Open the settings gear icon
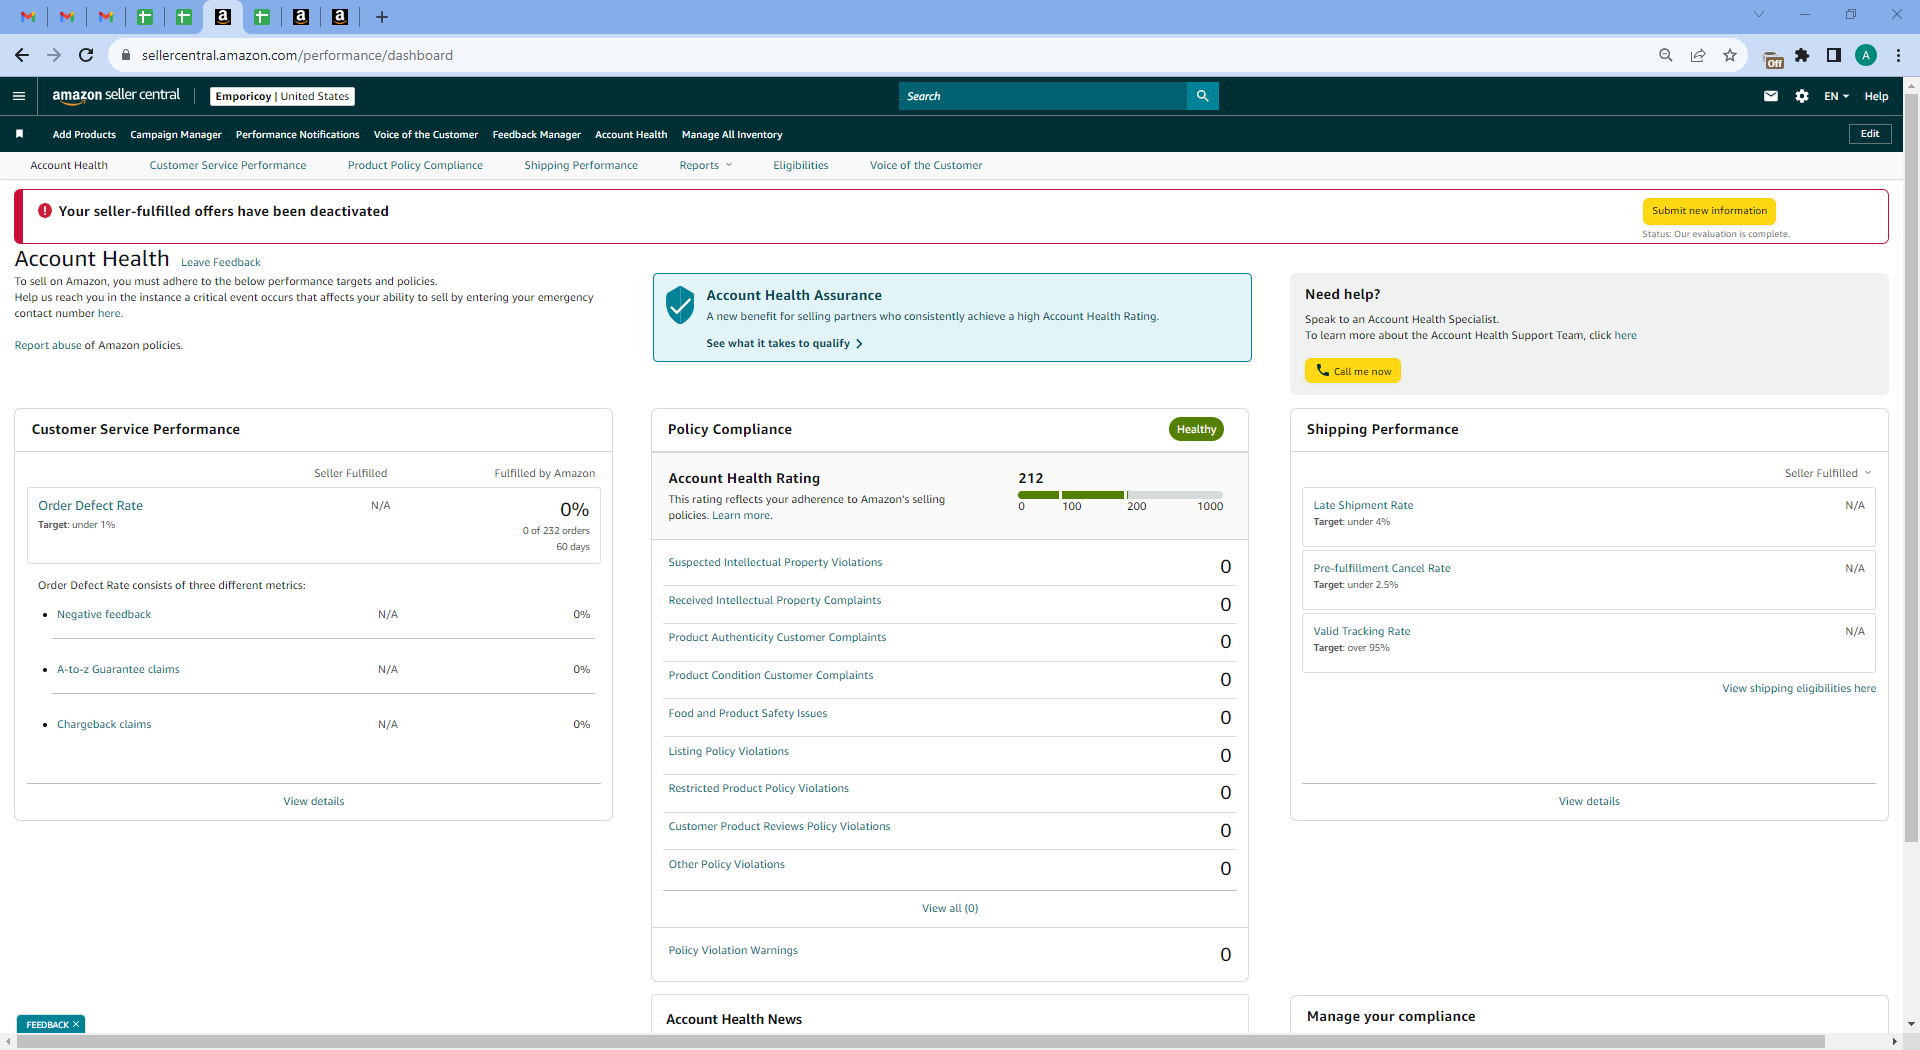Screen dimensions: 1920x1050 pyautogui.click(x=1801, y=96)
